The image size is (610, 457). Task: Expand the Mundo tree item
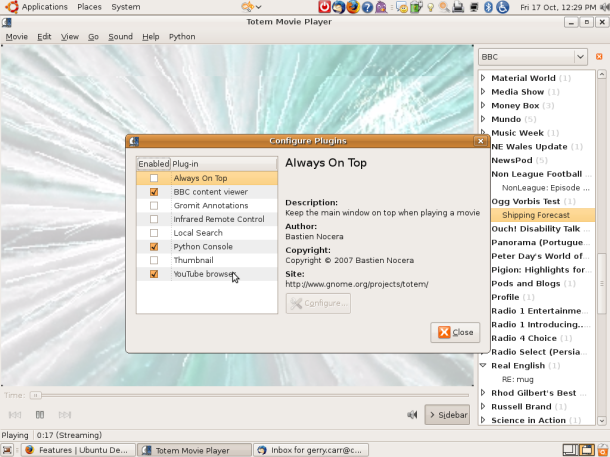coord(483,119)
